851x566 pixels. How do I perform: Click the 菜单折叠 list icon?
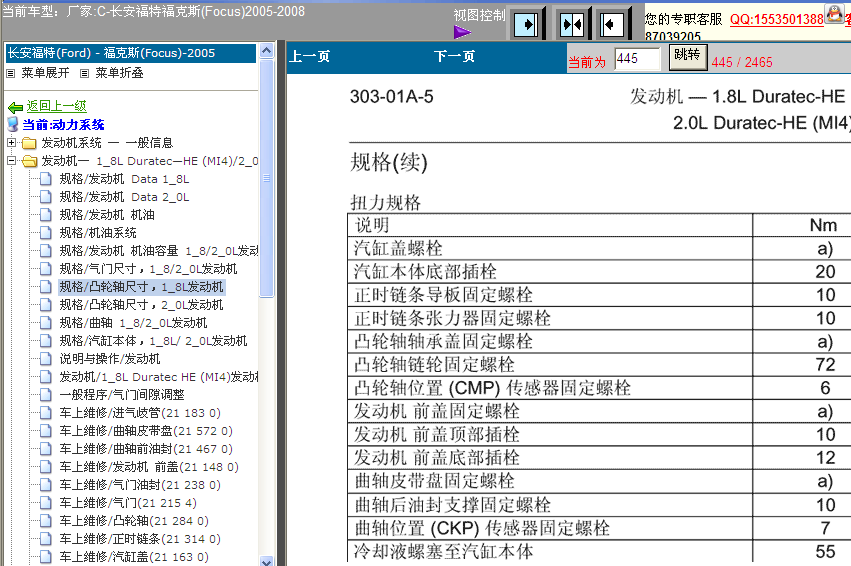point(84,73)
